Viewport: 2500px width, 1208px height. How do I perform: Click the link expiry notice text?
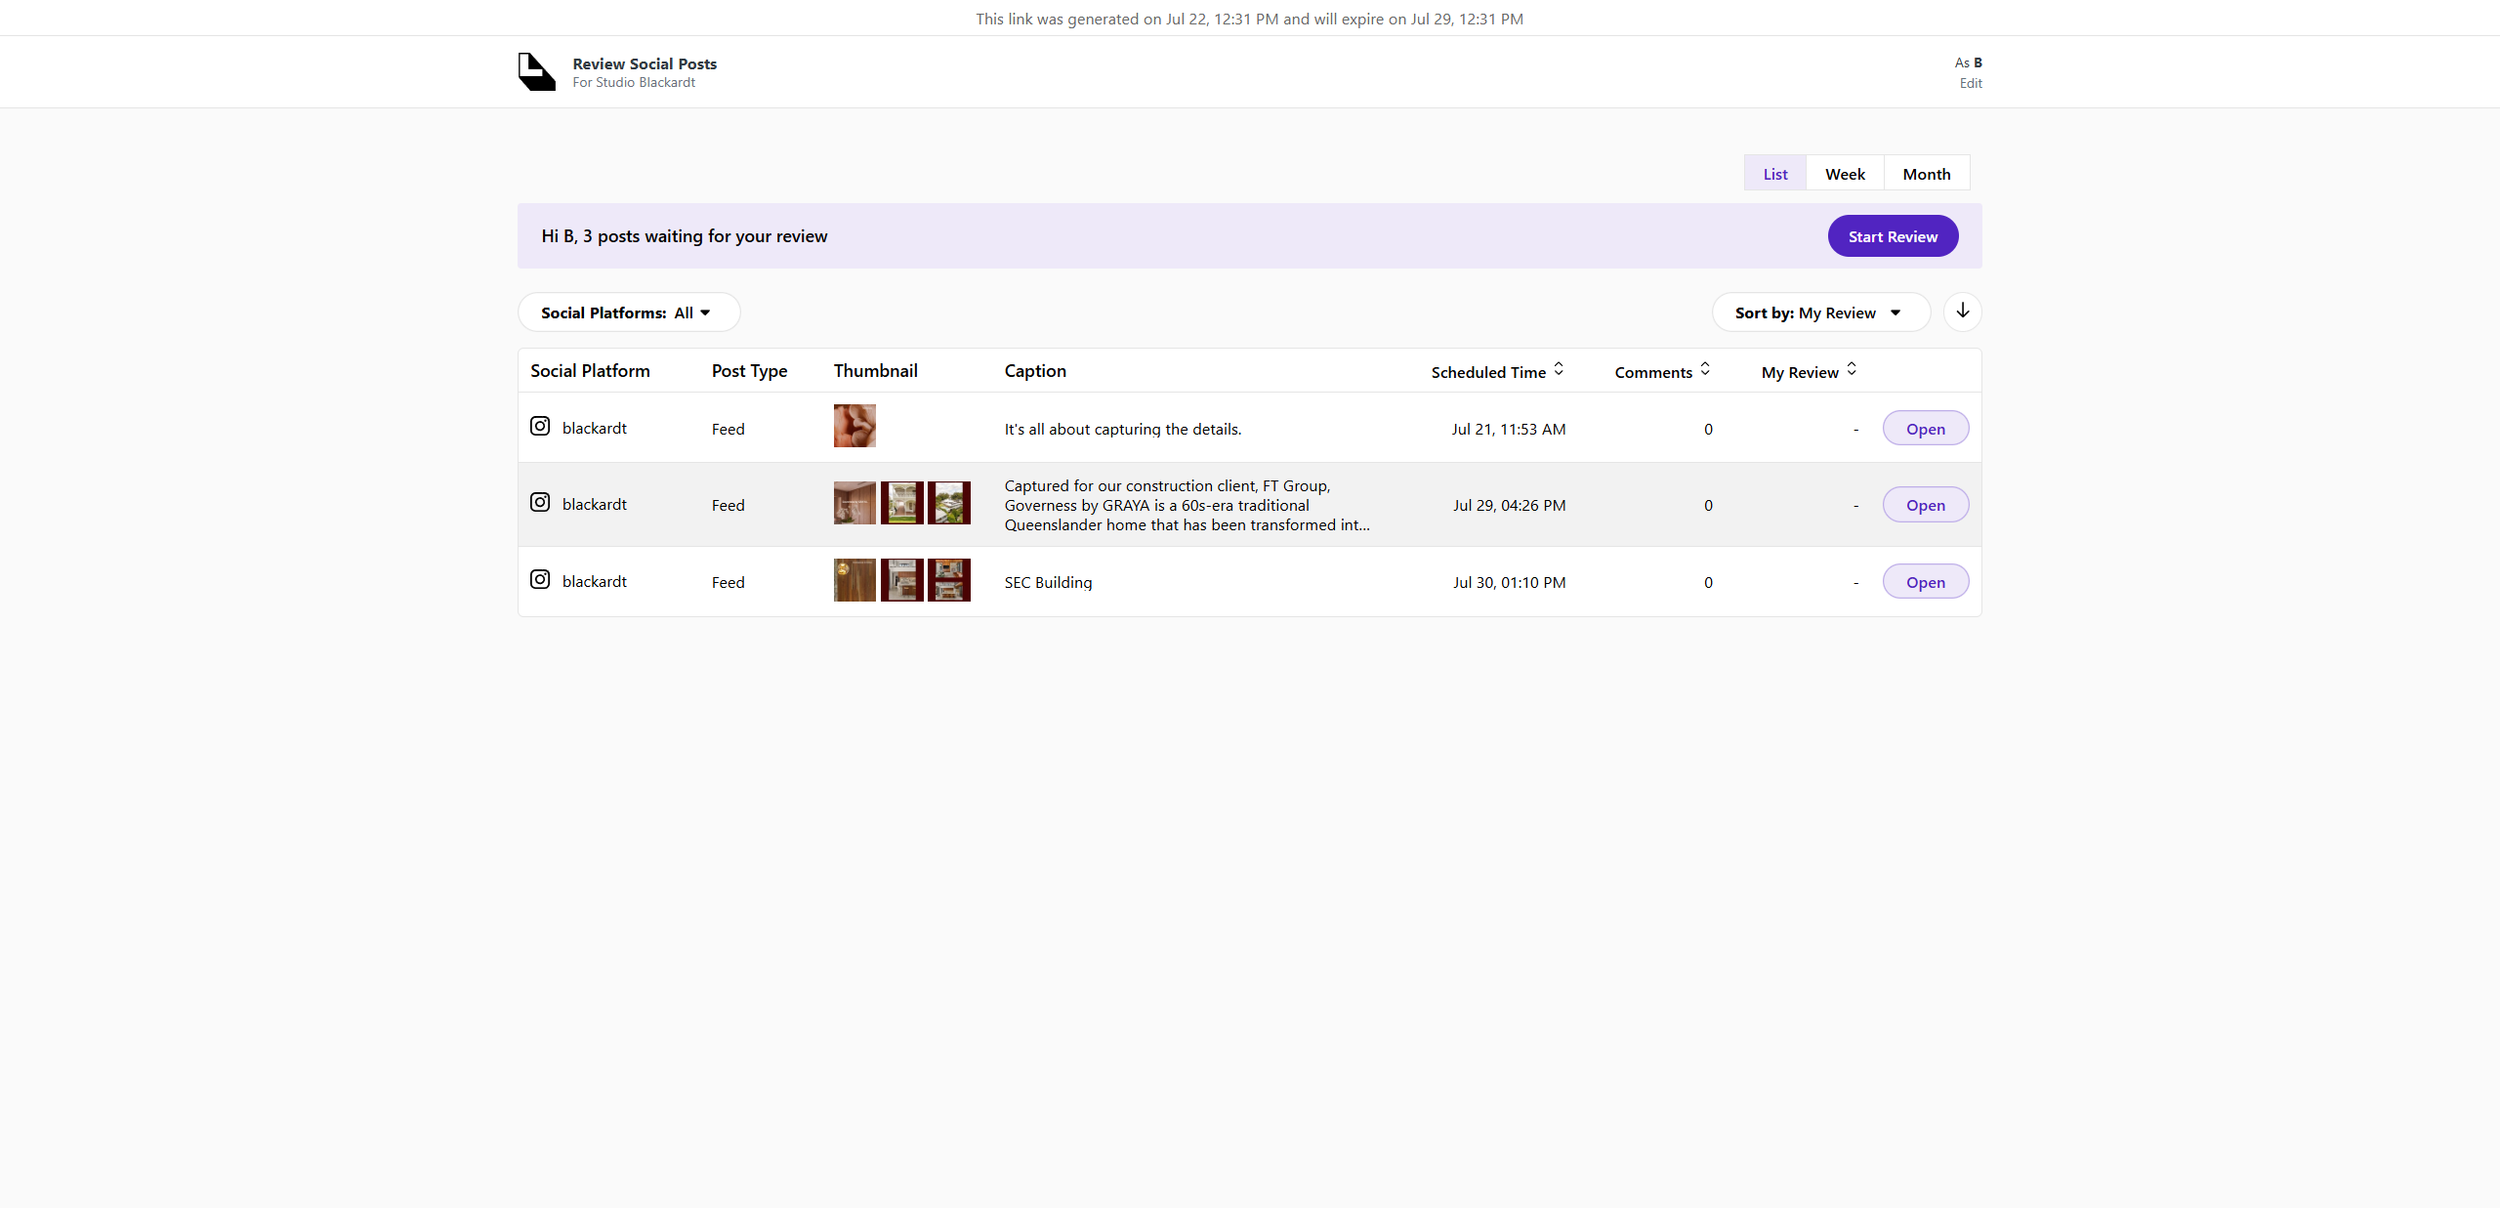pyautogui.click(x=1249, y=19)
